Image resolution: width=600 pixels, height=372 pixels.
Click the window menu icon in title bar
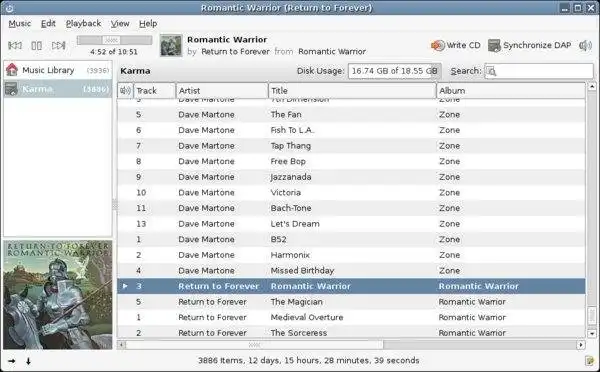pos(9,8)
